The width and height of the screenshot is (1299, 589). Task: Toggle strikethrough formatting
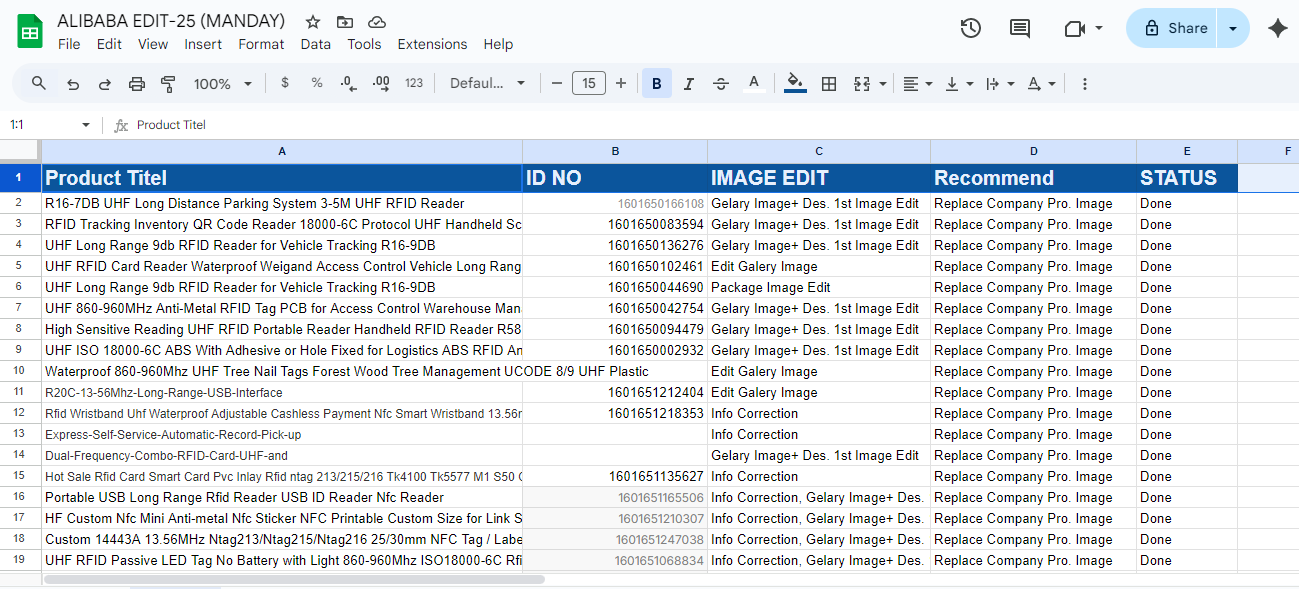pos(720,84)
